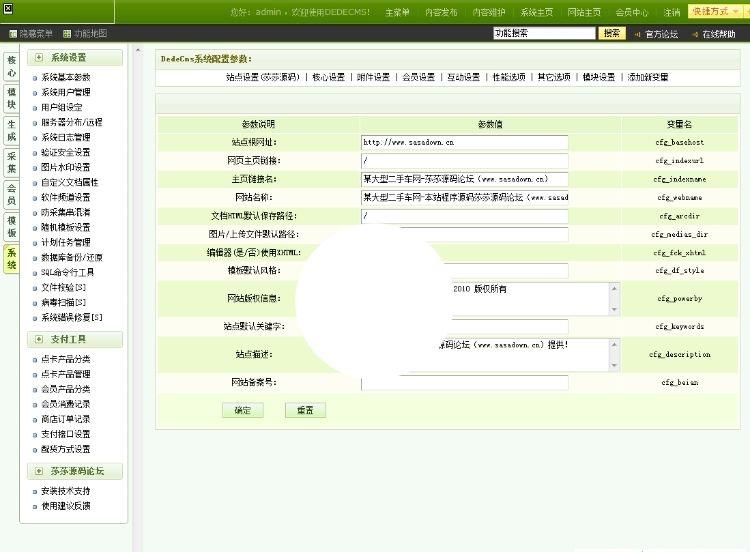Select the 模板 vertical side tab
The height and width of the screenshot is (552, 750).
11,226
